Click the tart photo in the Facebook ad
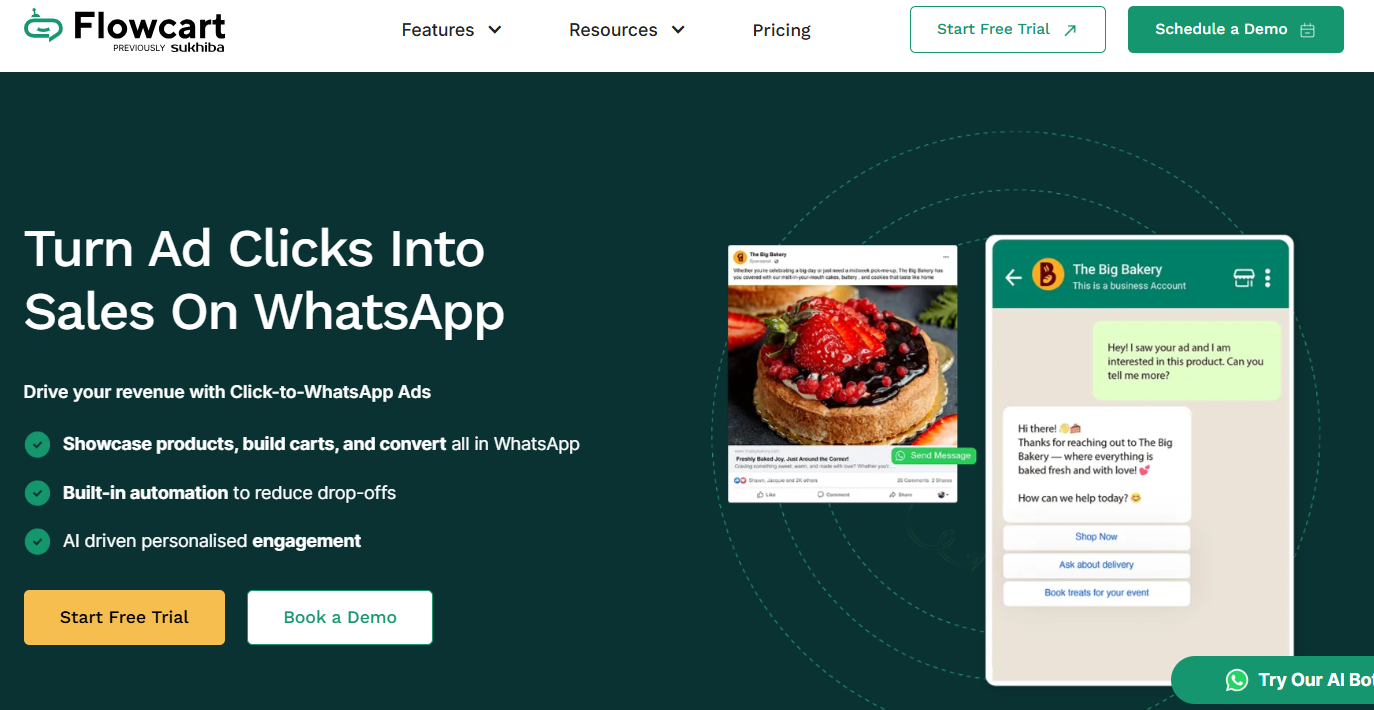Screen dimensions: 1374x710 842,363
